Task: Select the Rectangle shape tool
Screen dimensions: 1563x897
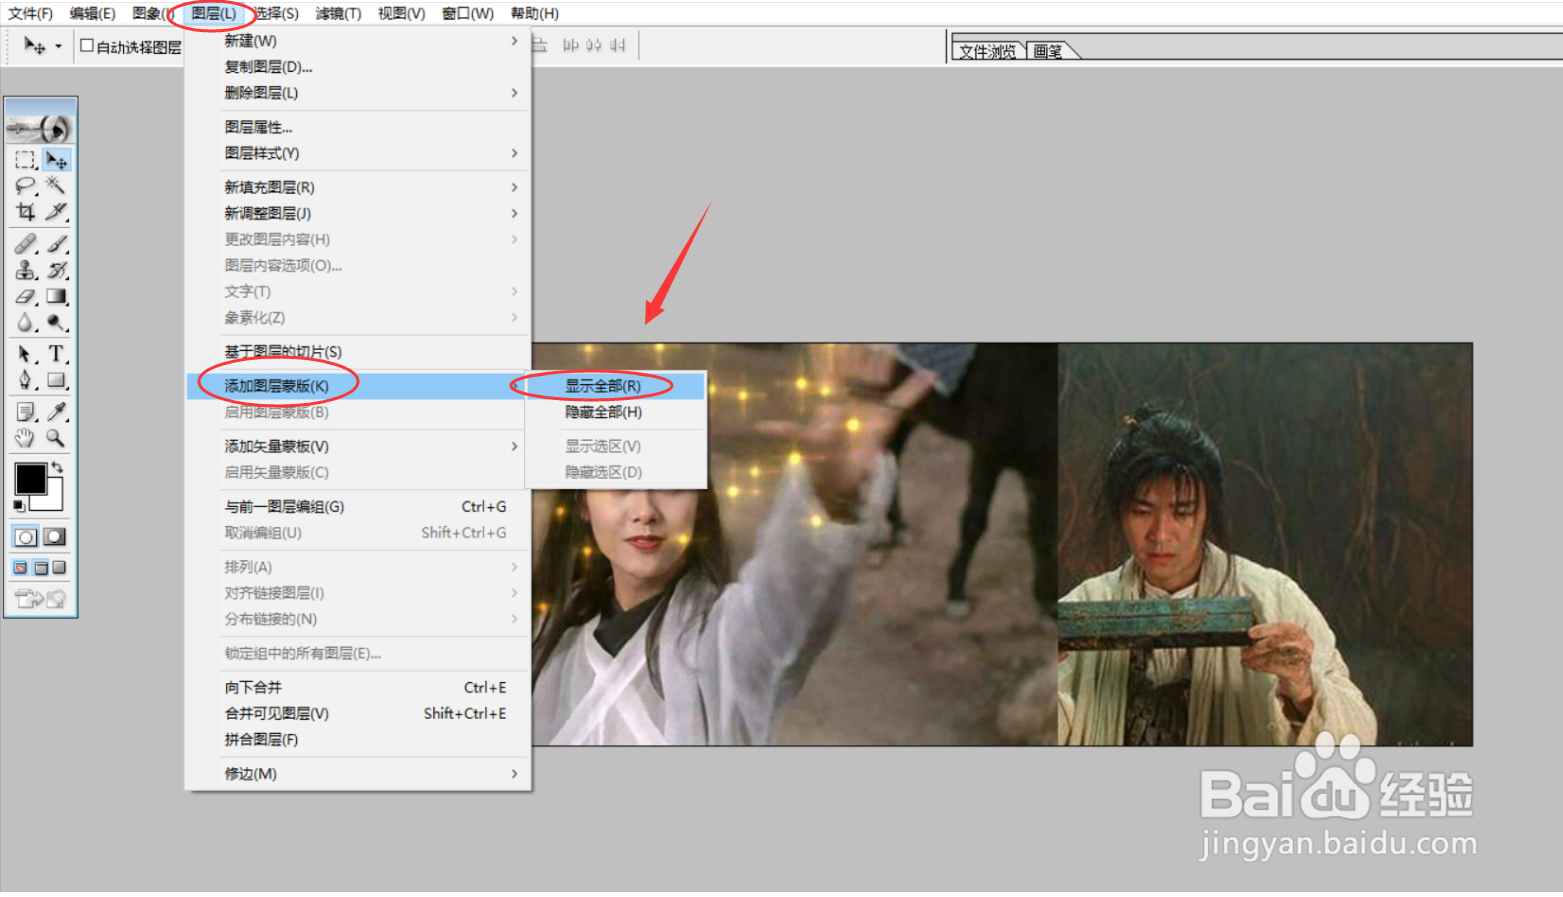Action: [x=56, y=380]
